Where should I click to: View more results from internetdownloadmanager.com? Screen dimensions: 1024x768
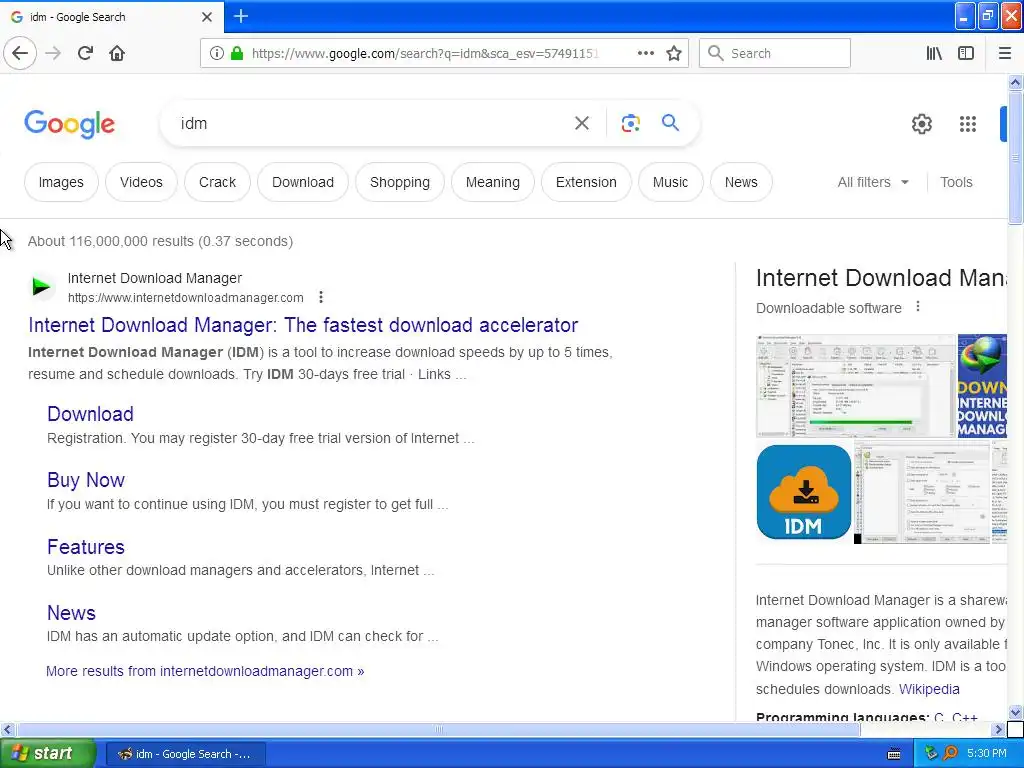205,671
